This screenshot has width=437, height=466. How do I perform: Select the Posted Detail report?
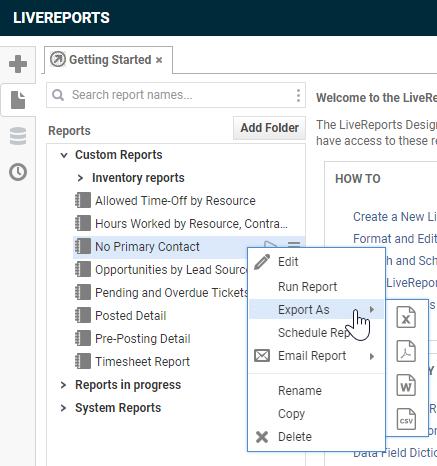pos(131,316)
